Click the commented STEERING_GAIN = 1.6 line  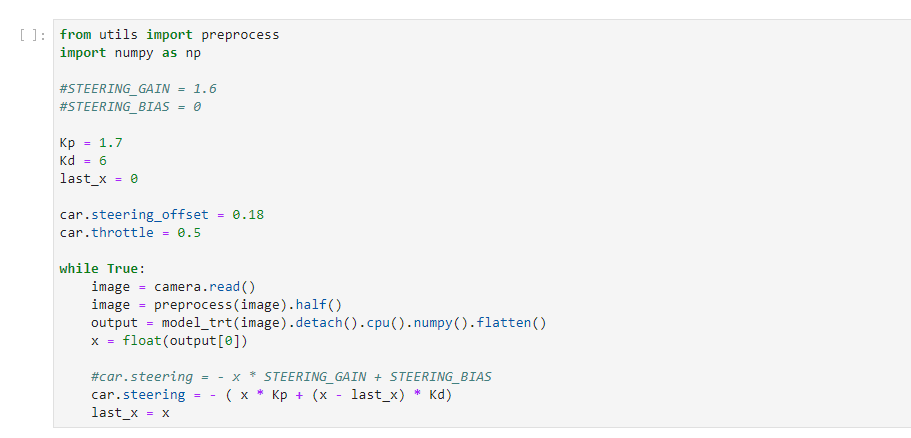pyautogui.click(x=138, y=89)
